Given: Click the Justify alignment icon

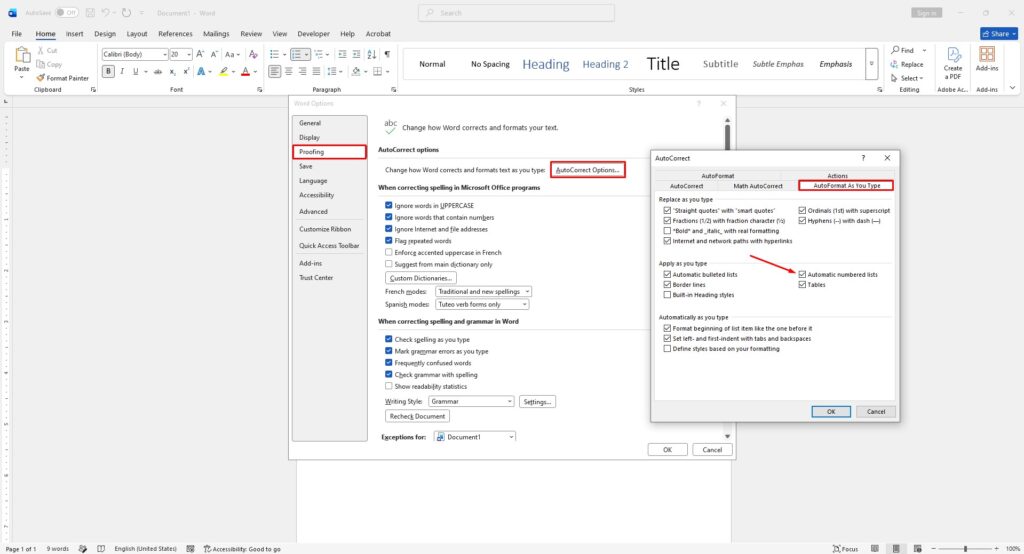Looking at the screenshot, I should 316,71.
